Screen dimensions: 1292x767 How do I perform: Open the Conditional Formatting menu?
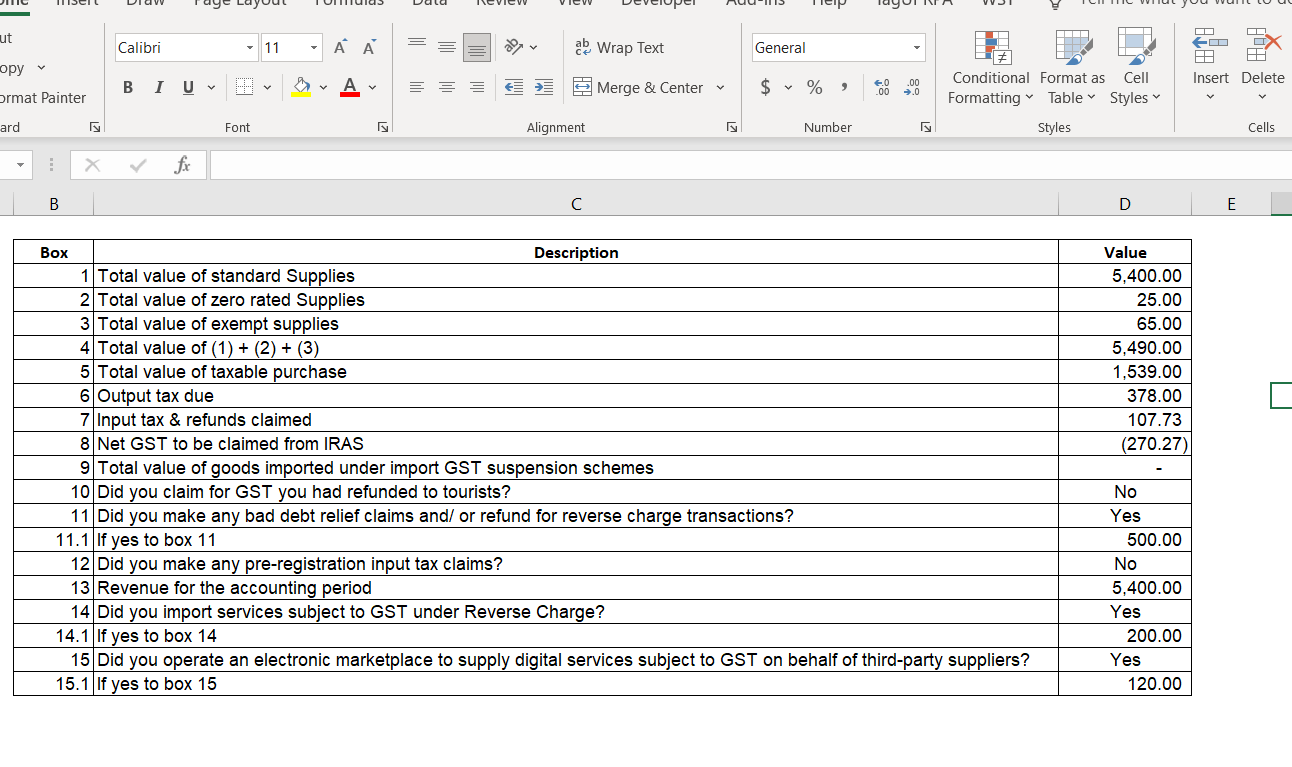(x=990, y=67)
